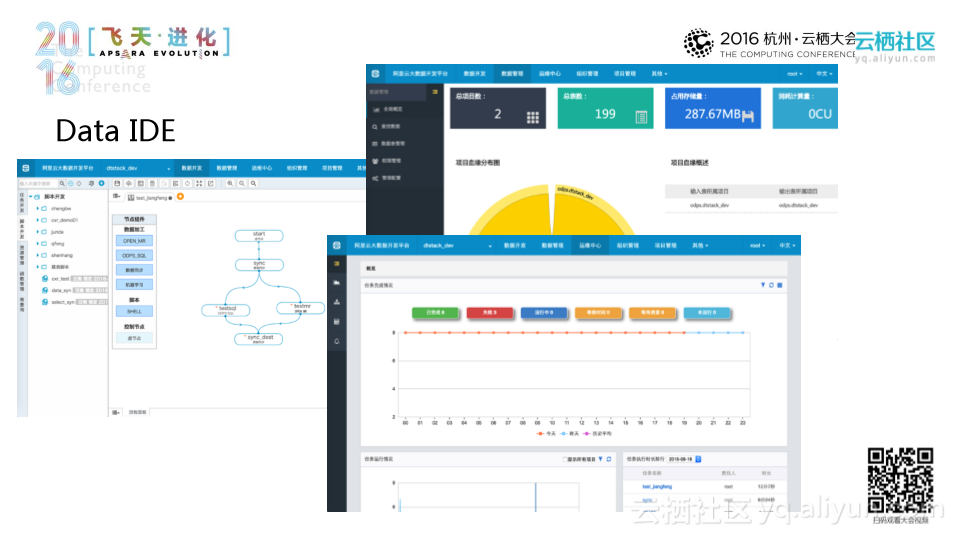
Task: Open root user dropdown in data management window
Action: tap(794, 74)
